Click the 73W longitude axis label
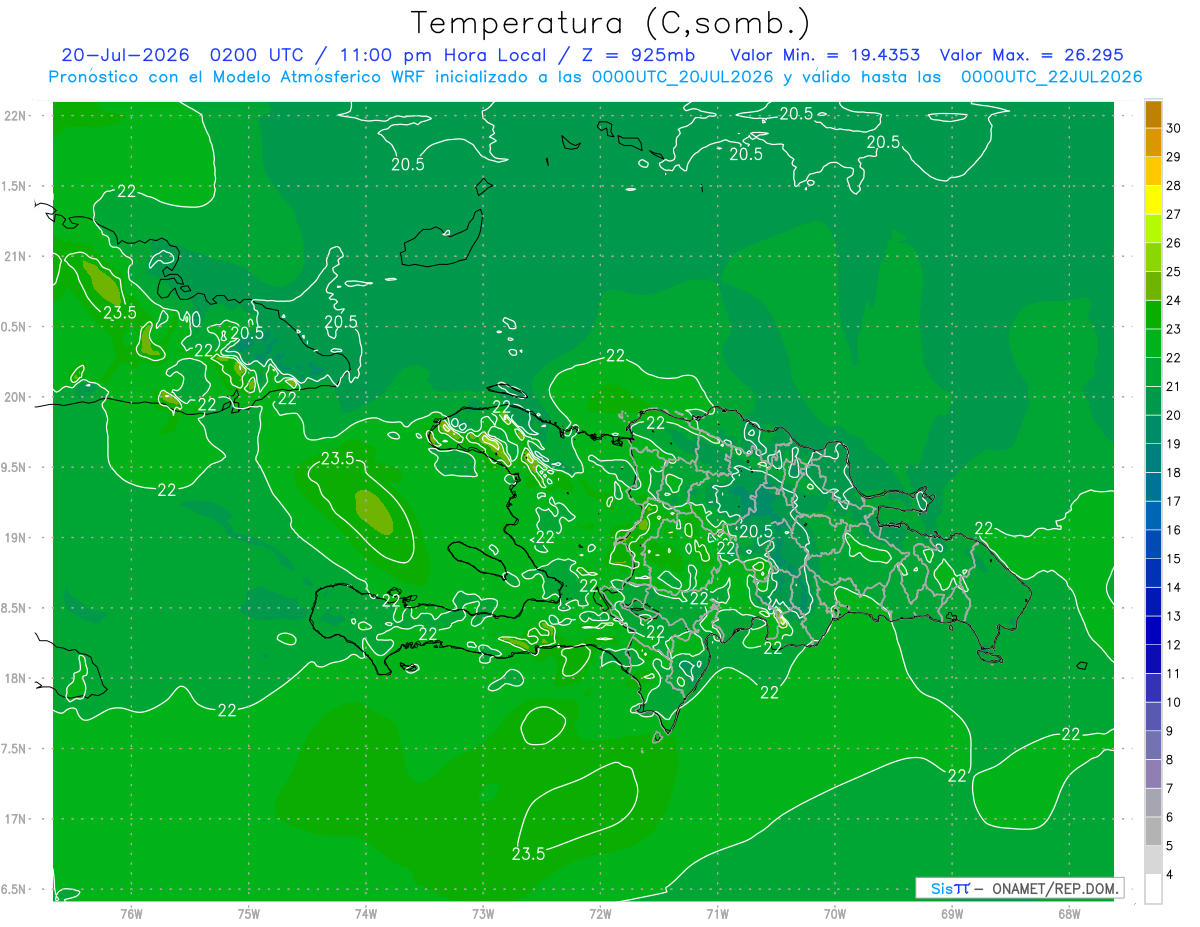 pos(483,913)
